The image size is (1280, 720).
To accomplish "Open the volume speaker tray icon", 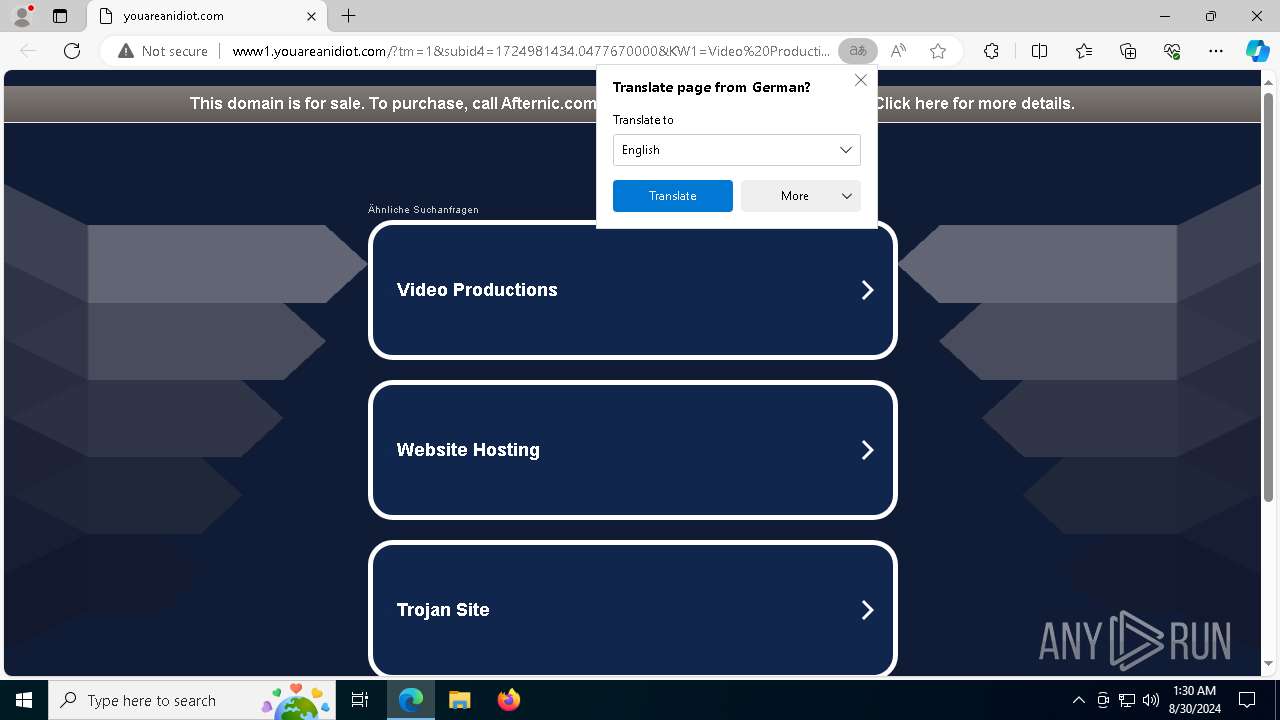I will (1151, 700).
